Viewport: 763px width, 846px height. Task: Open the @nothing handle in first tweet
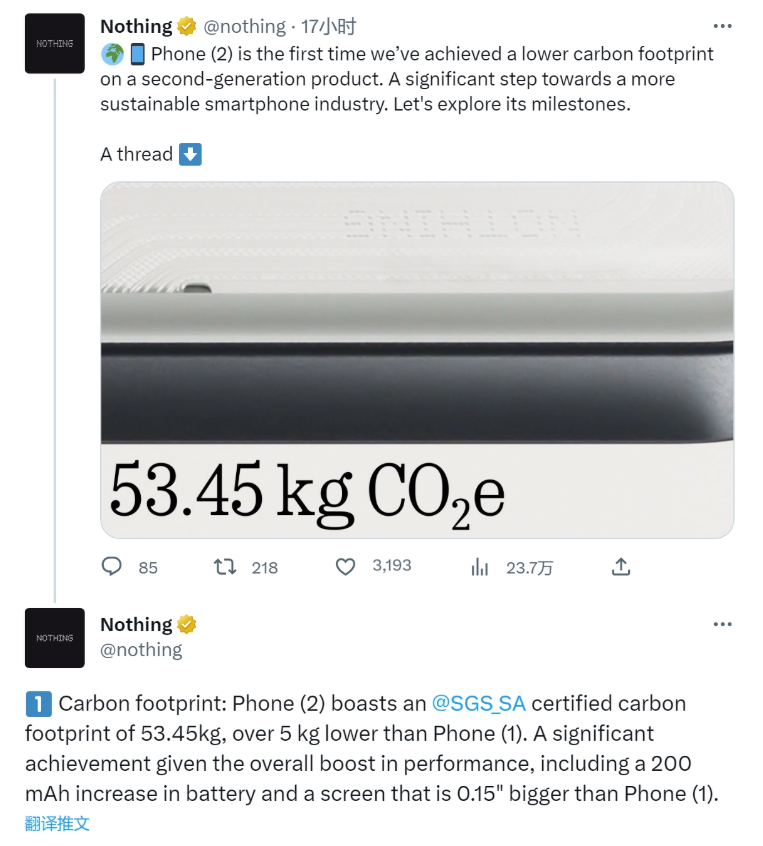point(244,26)
